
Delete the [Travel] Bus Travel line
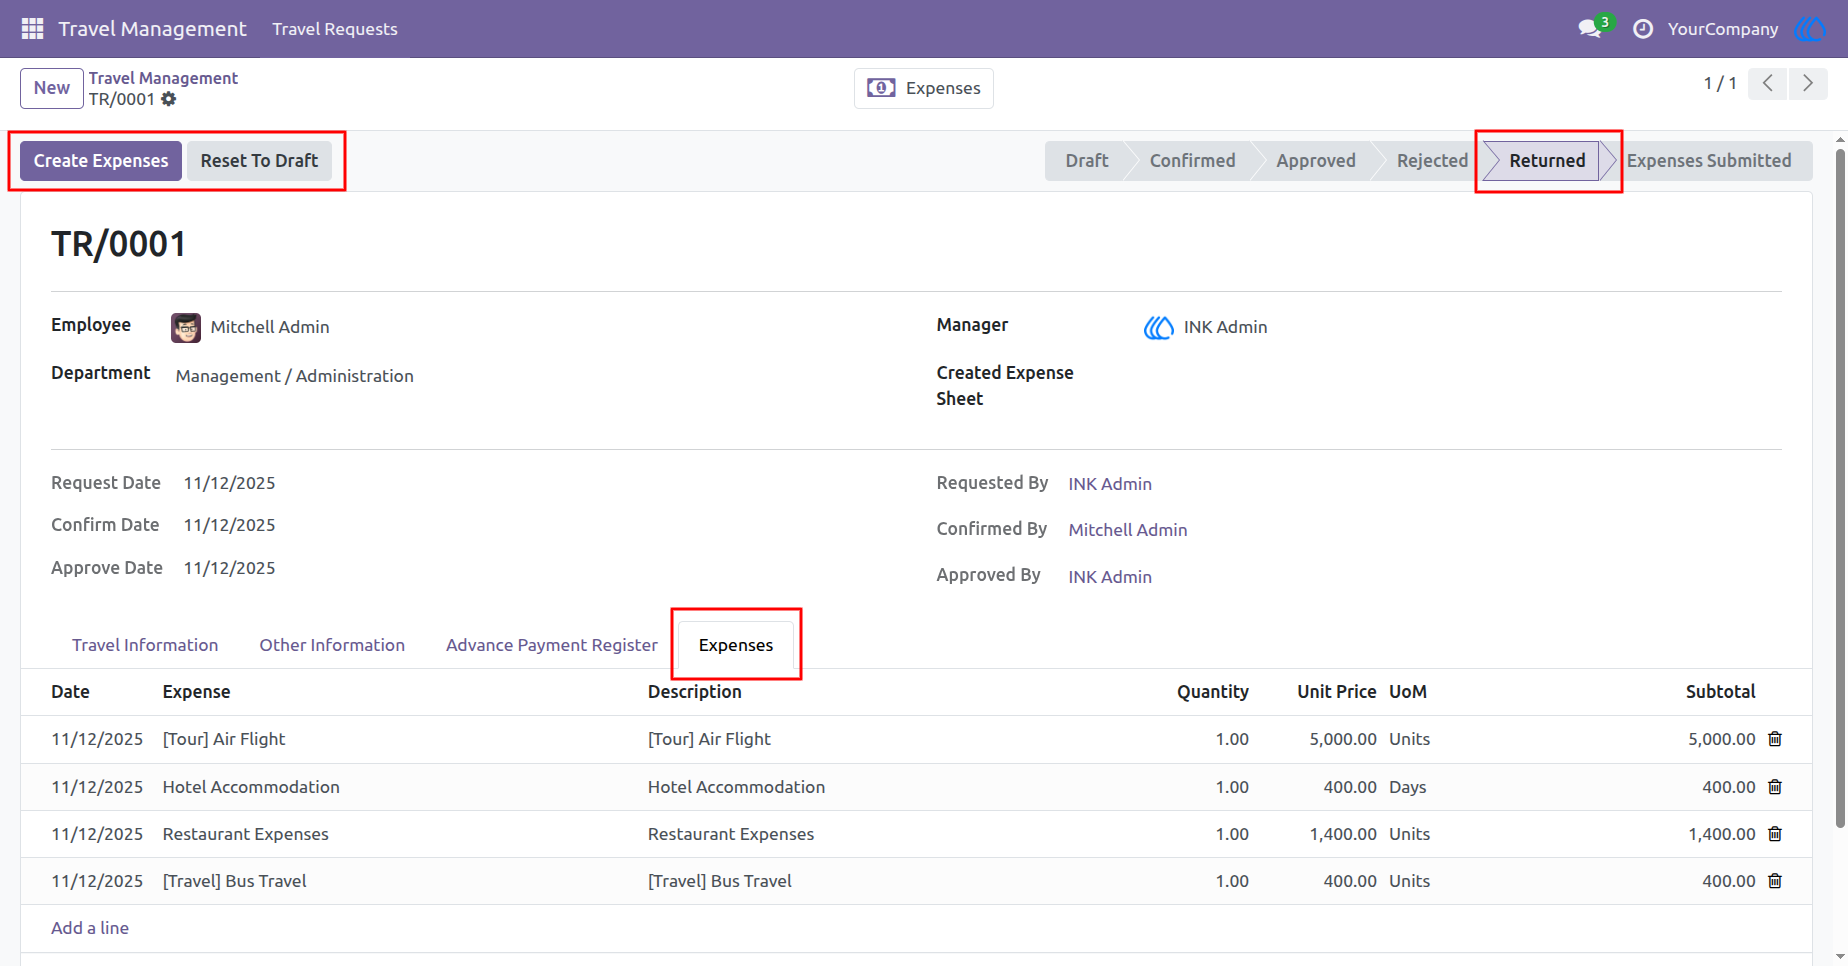(x=1775, y=881)
